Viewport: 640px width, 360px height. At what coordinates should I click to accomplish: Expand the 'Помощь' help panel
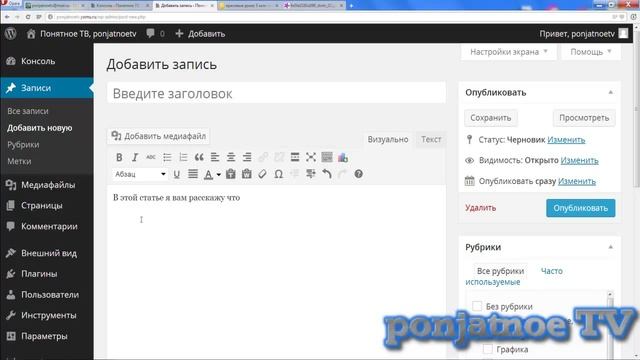click(x=591, y=52)
